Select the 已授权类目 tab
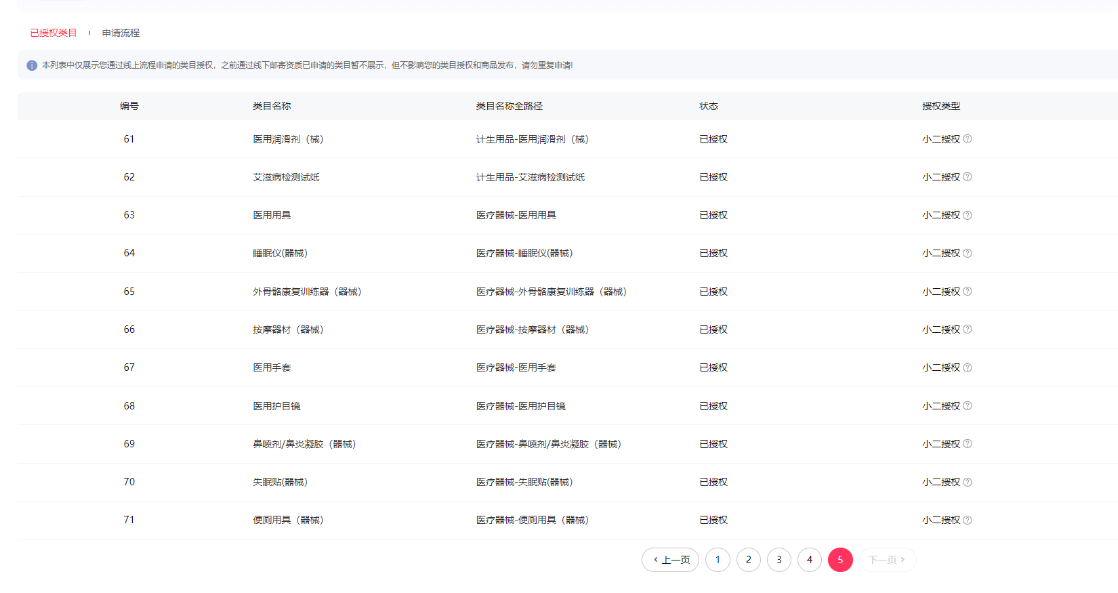 [x=54, y=33]
